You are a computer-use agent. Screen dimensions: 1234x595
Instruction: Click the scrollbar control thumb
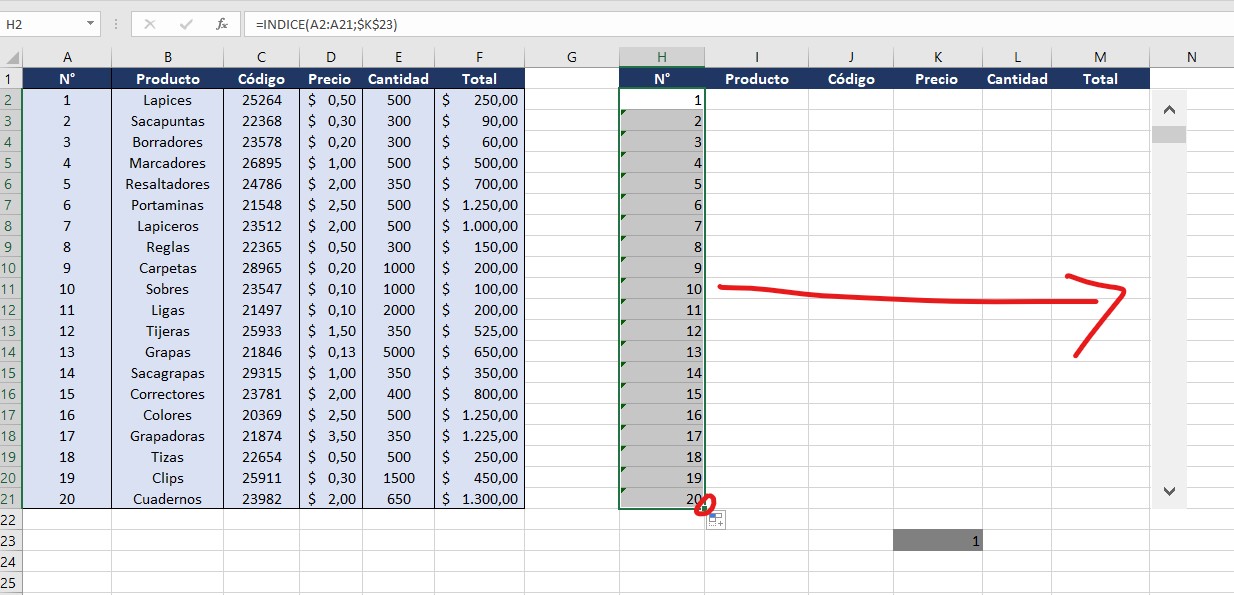point(1168,135)
